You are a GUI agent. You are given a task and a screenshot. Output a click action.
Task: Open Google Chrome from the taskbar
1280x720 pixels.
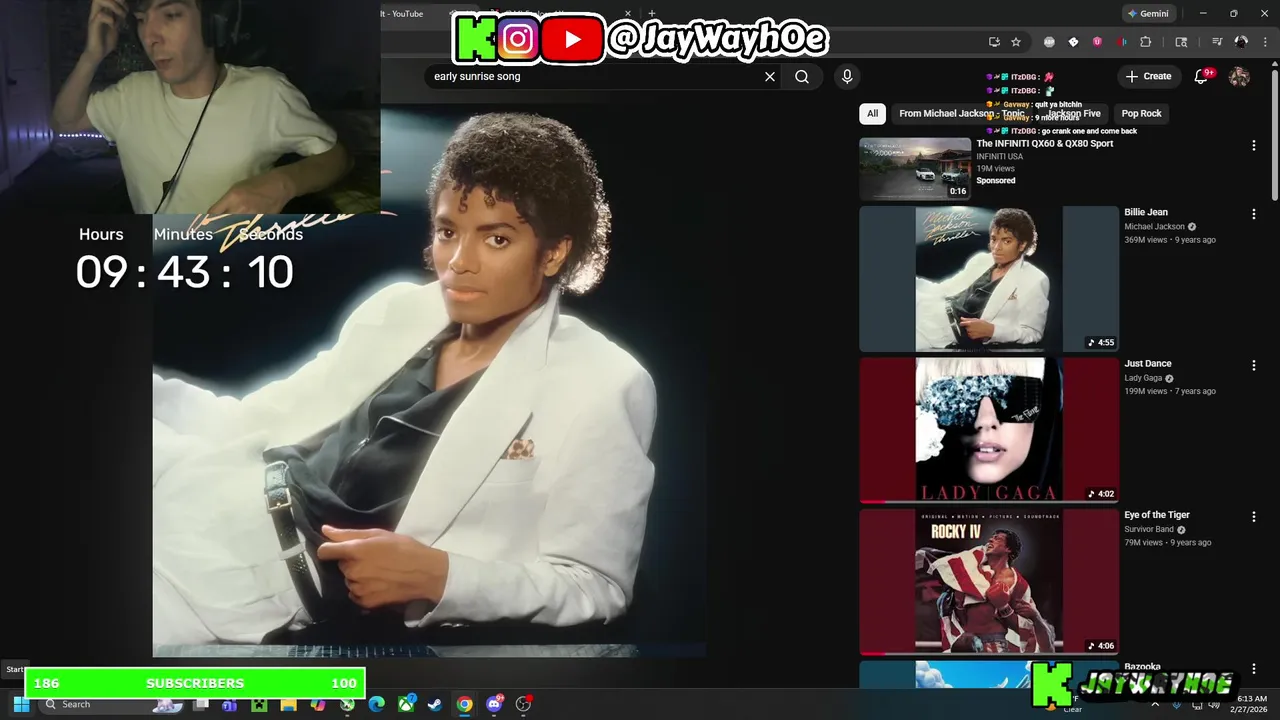tap(465, 704)
